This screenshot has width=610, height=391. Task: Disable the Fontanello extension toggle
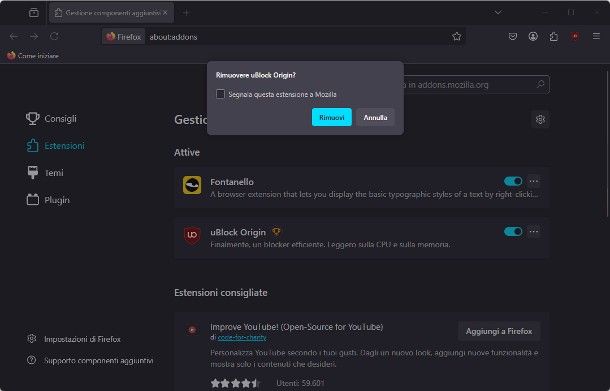pyautogui.click(x=513, y=181)
